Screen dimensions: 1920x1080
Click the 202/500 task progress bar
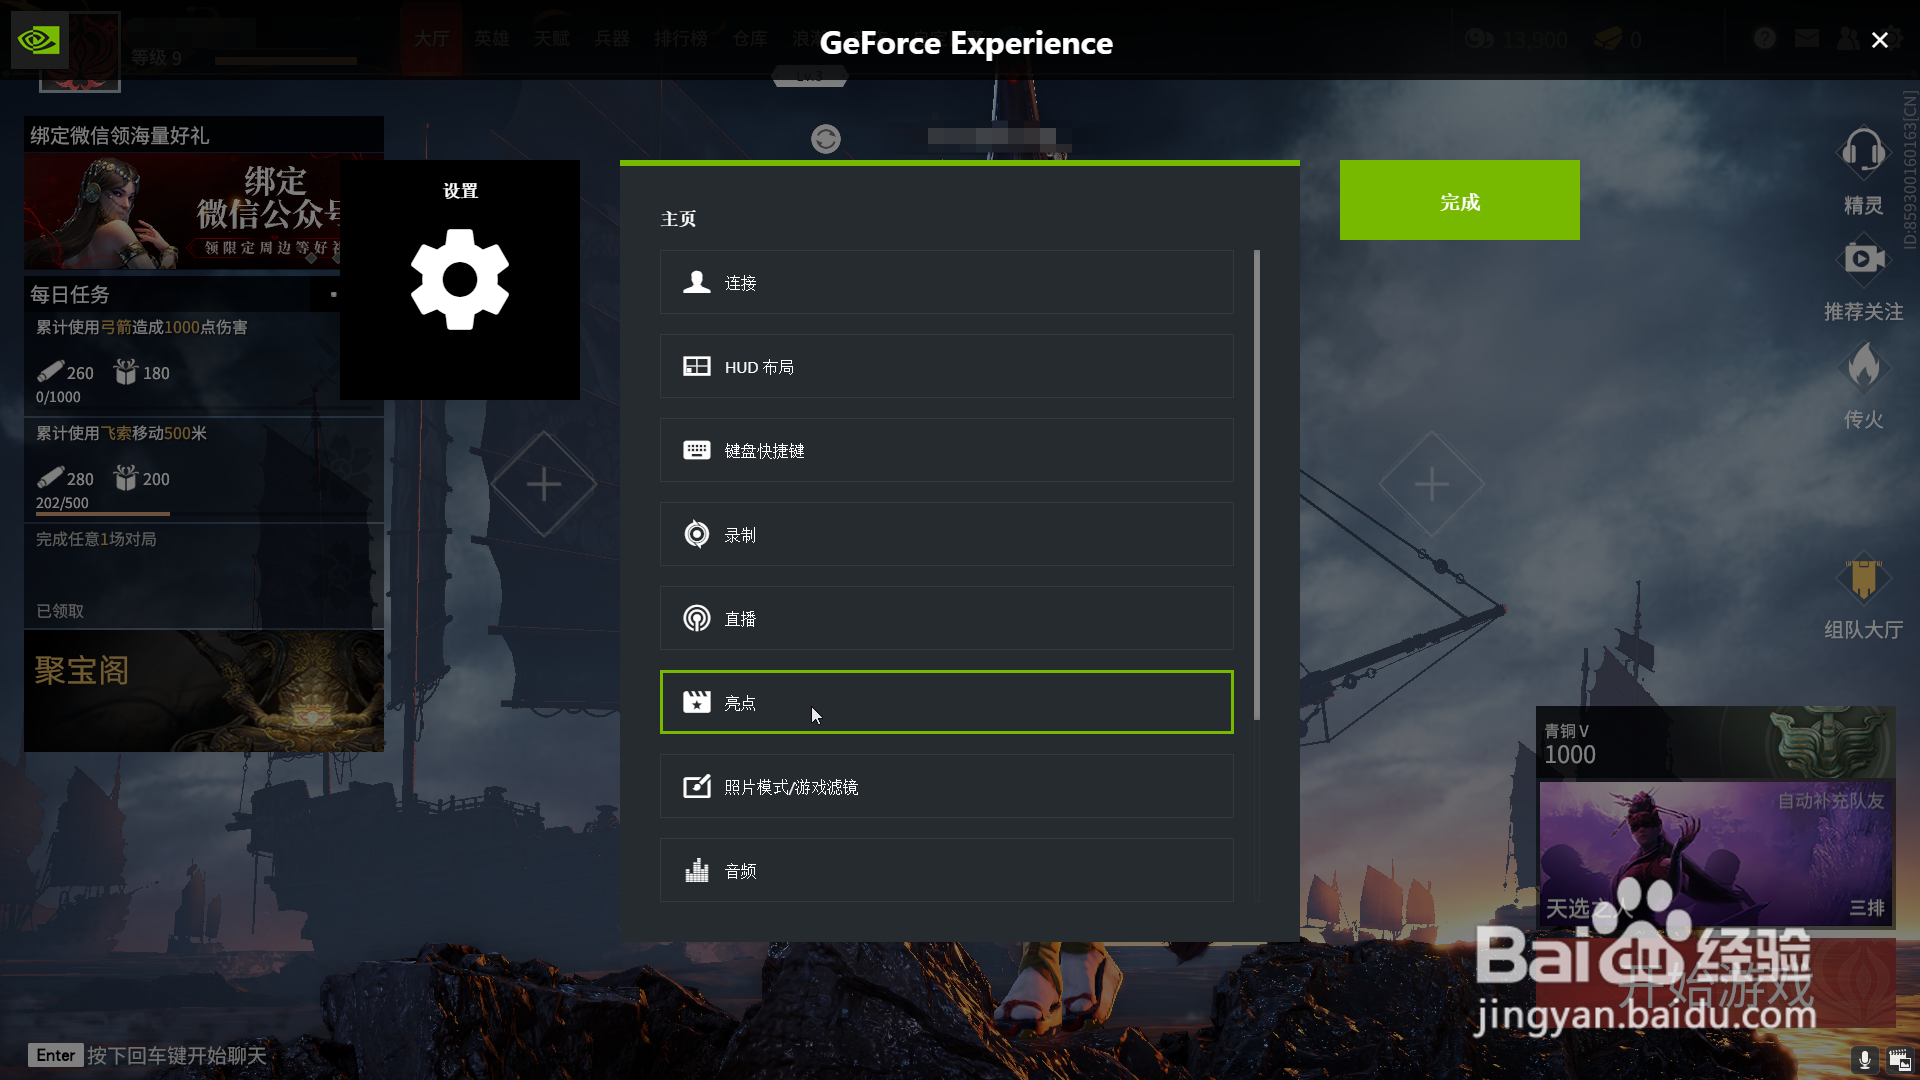coord(204,514)
